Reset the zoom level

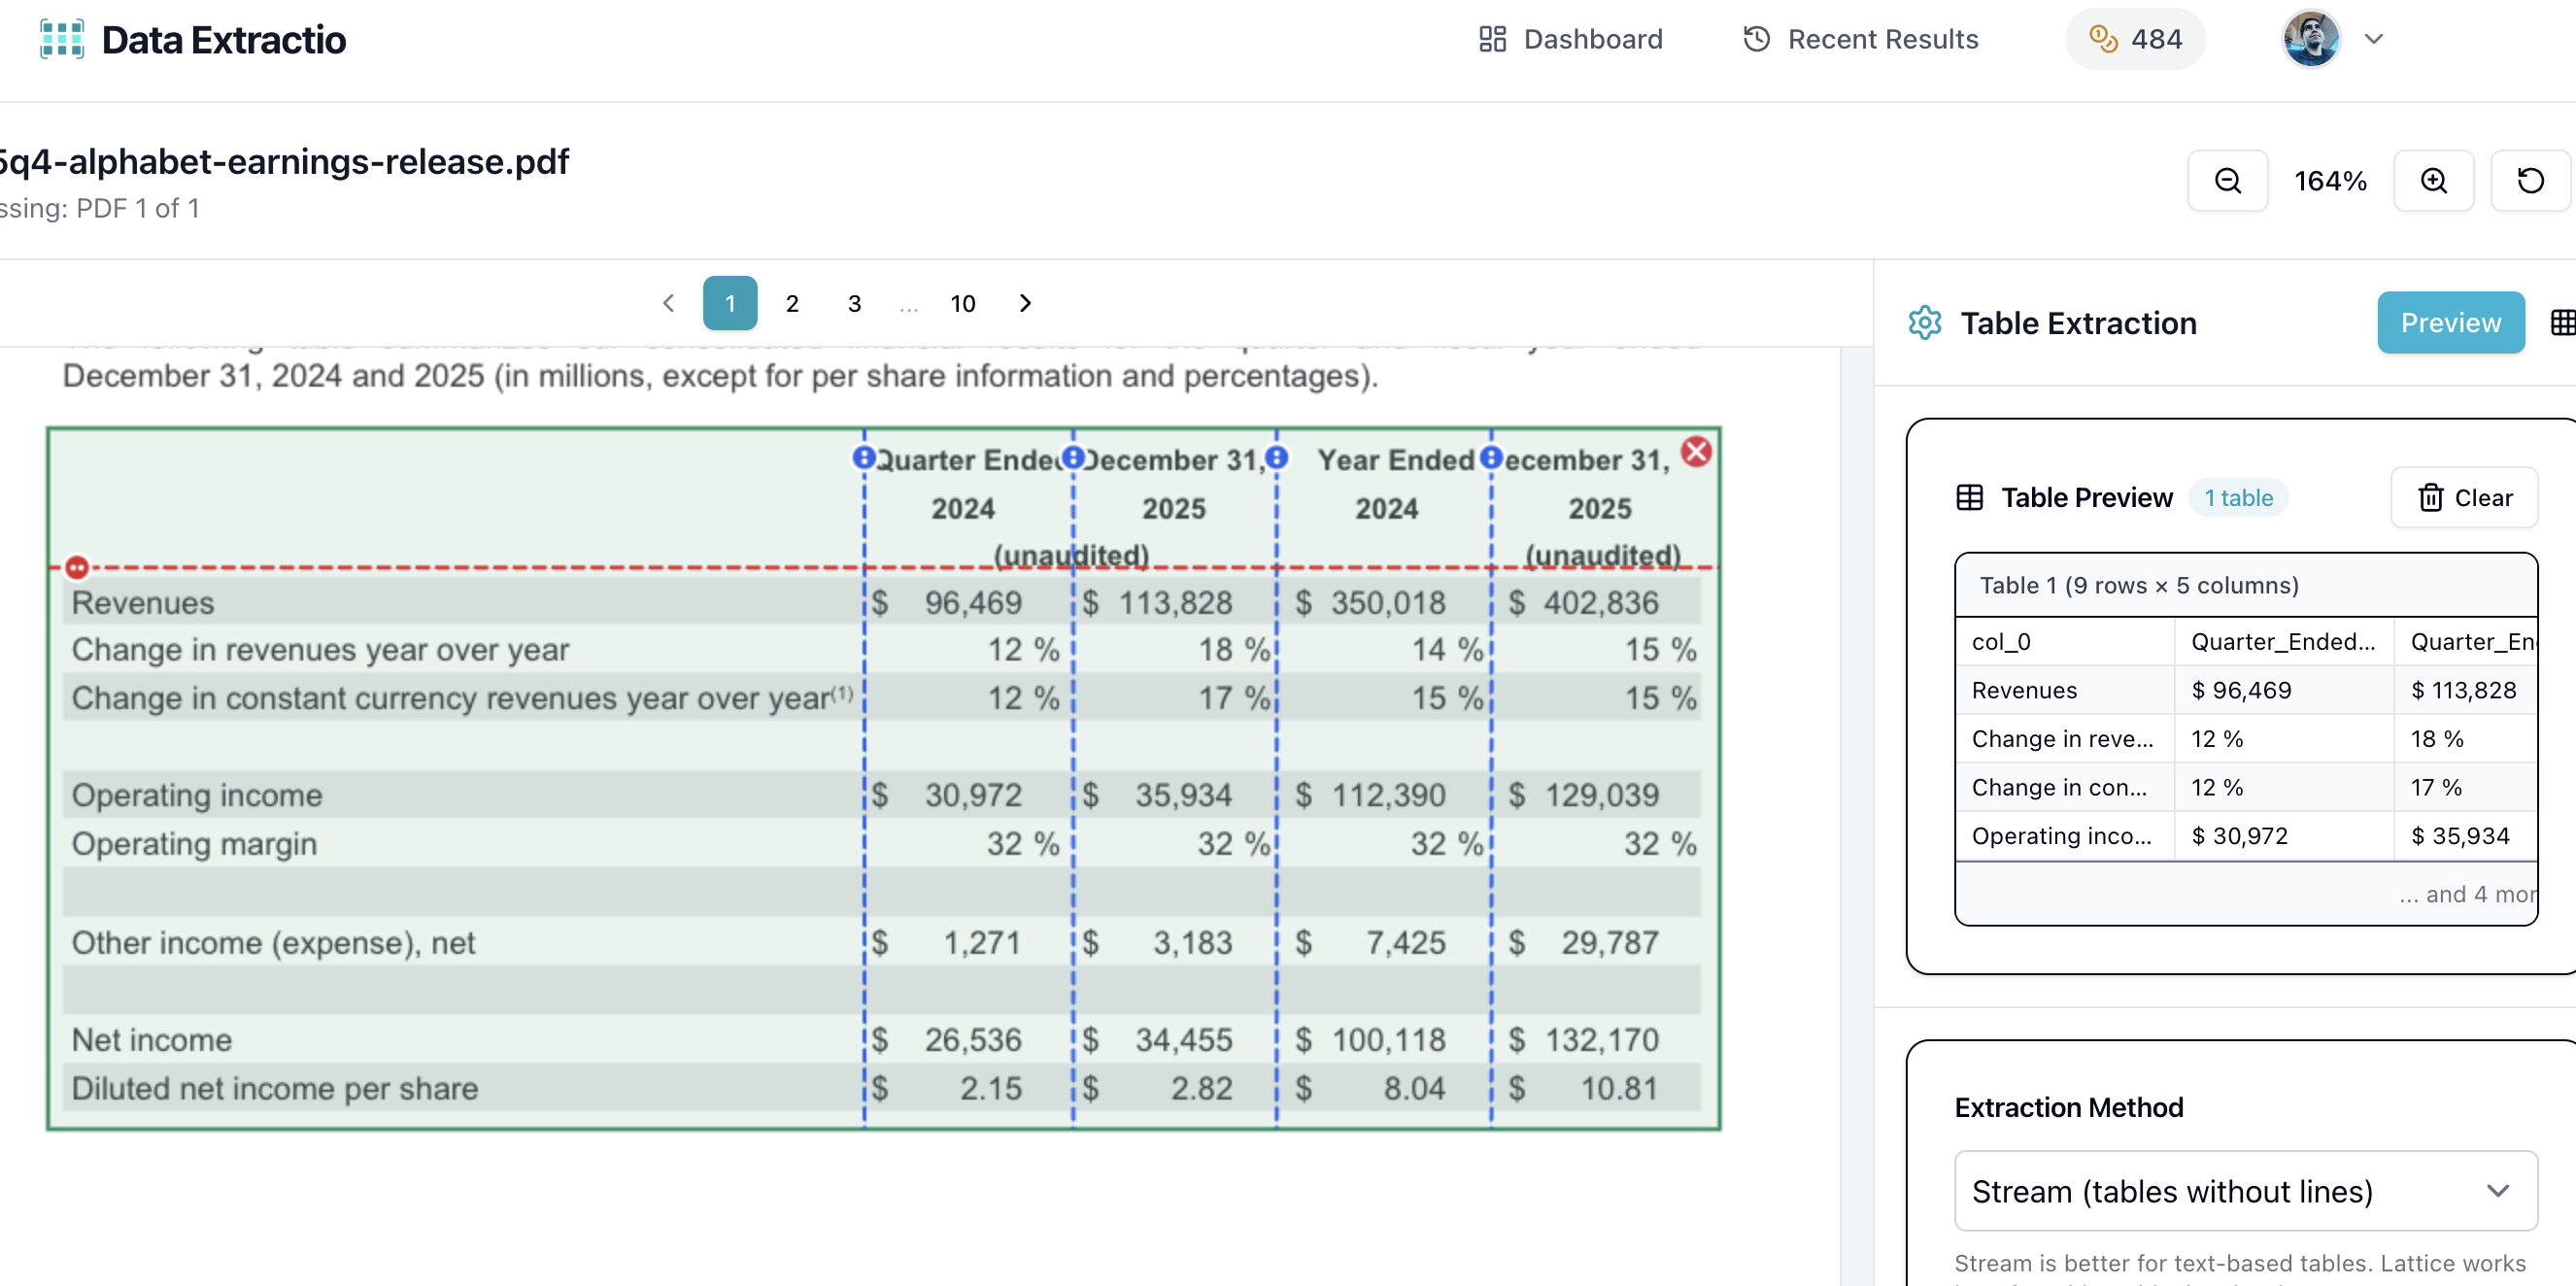[2530, 181]
